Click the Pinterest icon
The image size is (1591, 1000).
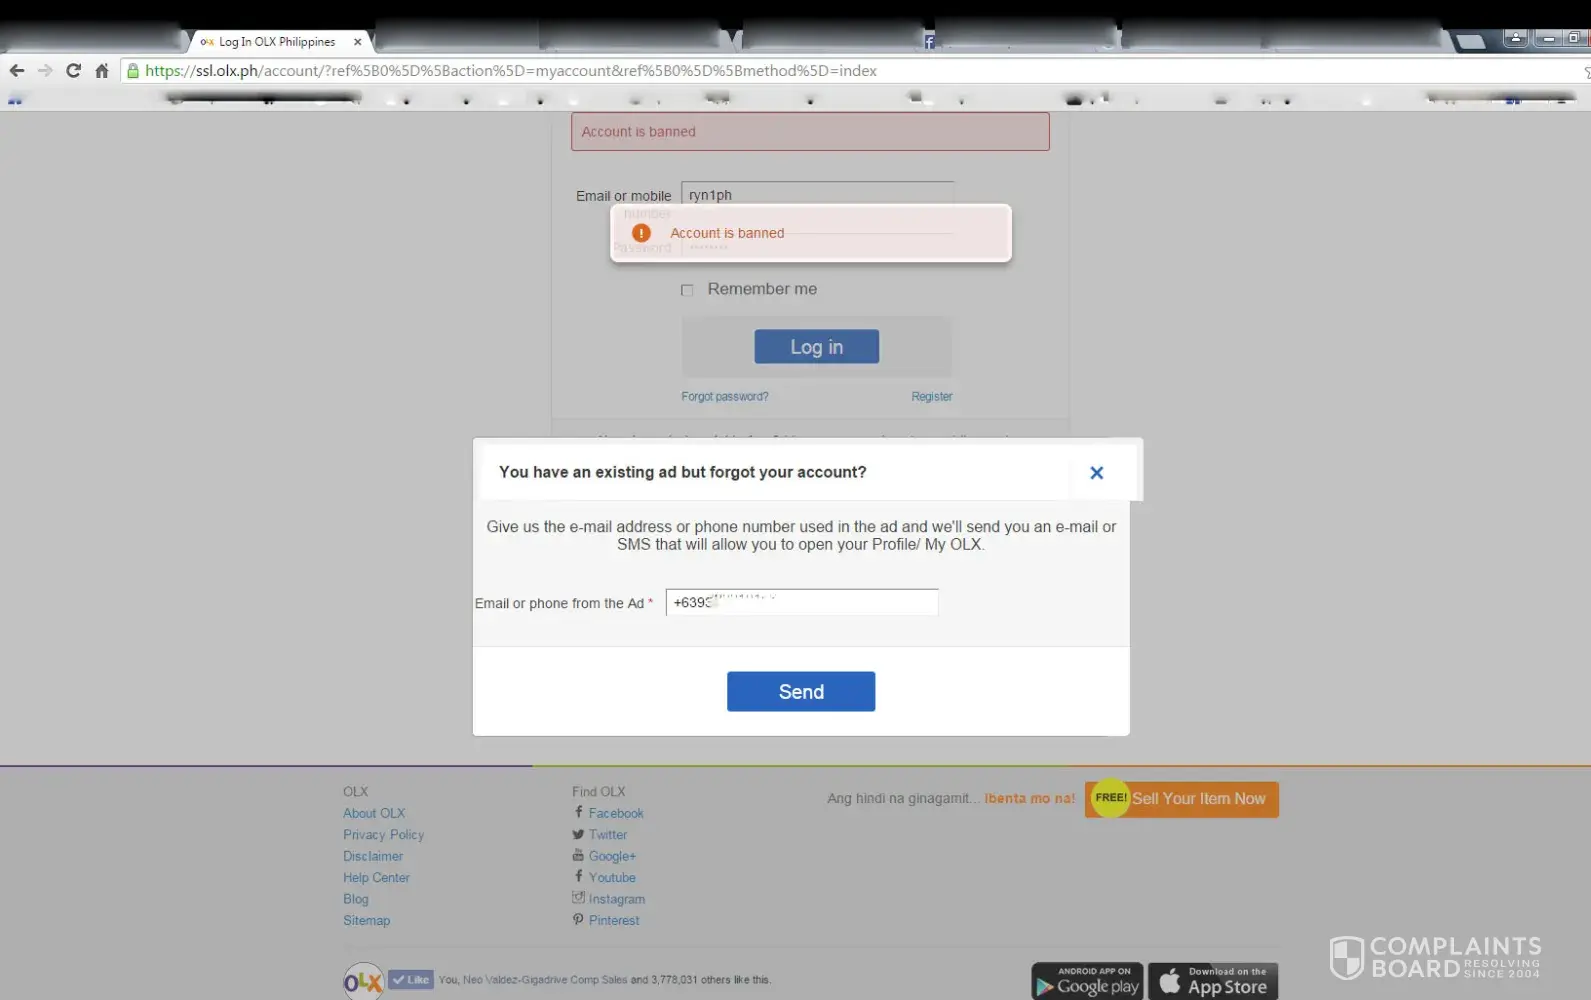pos(578,919)
